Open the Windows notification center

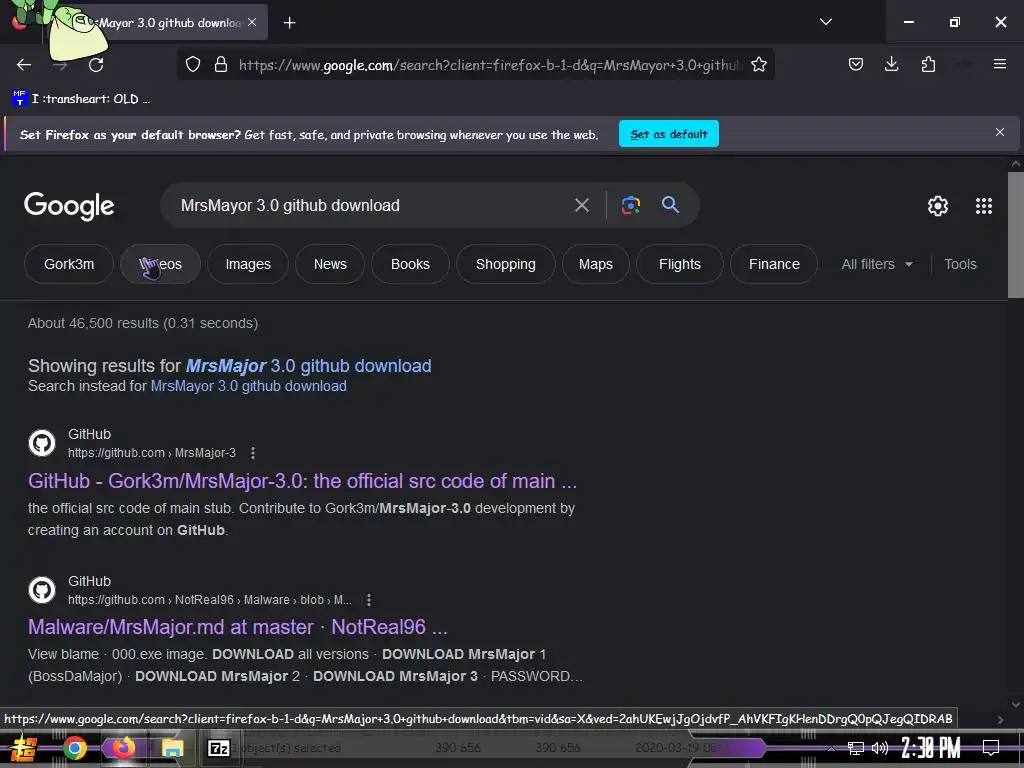991,748
